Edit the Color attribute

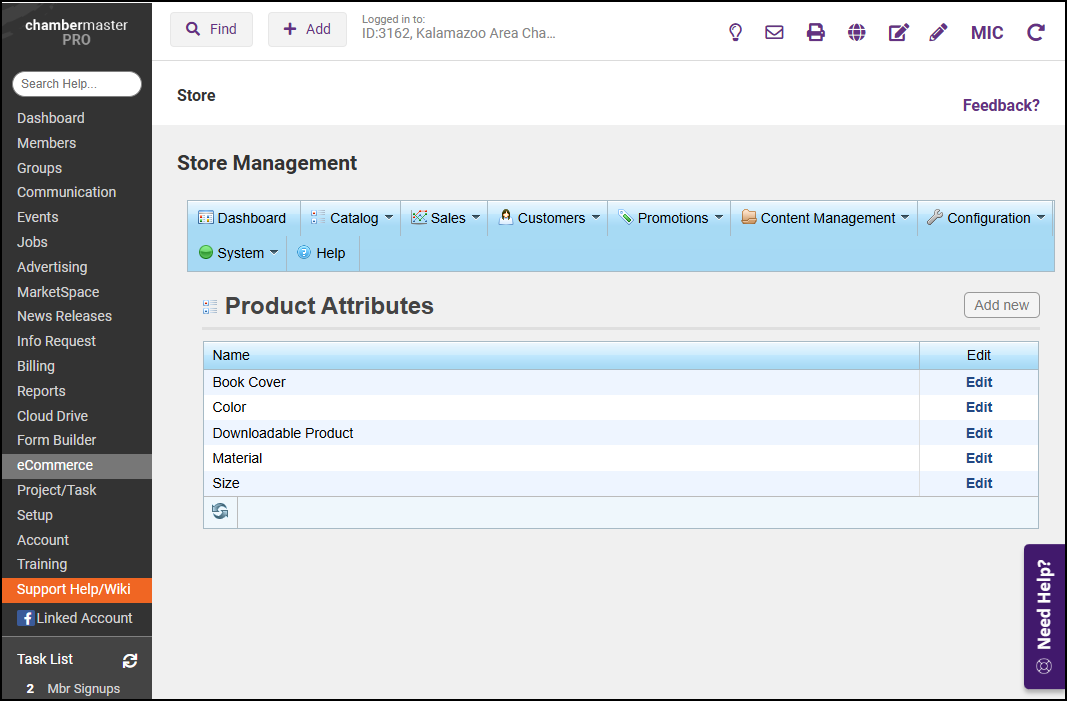(x=978, y=407)
